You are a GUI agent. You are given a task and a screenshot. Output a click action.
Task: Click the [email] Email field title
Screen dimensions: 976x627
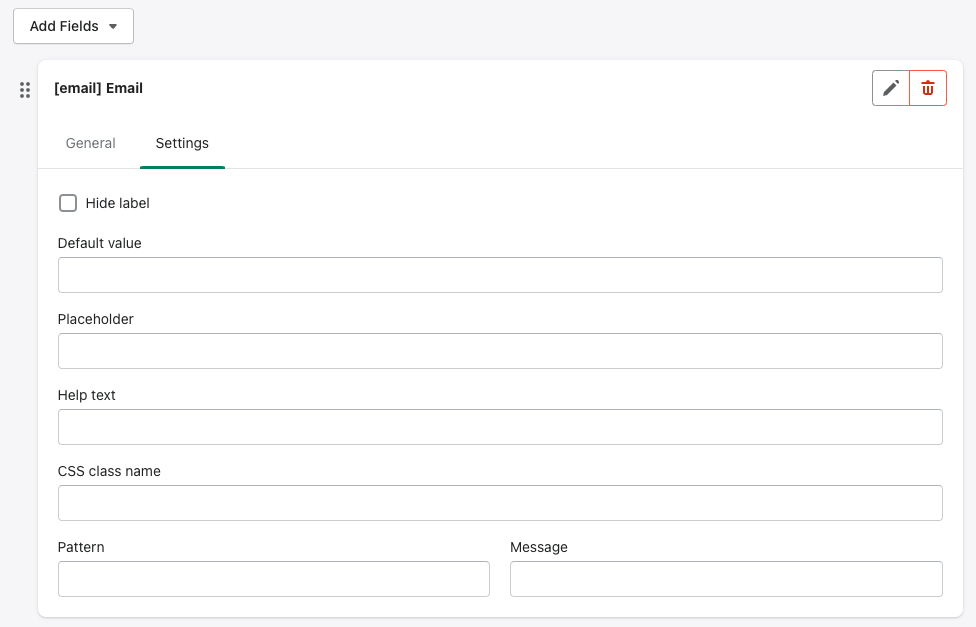[98, 88]
